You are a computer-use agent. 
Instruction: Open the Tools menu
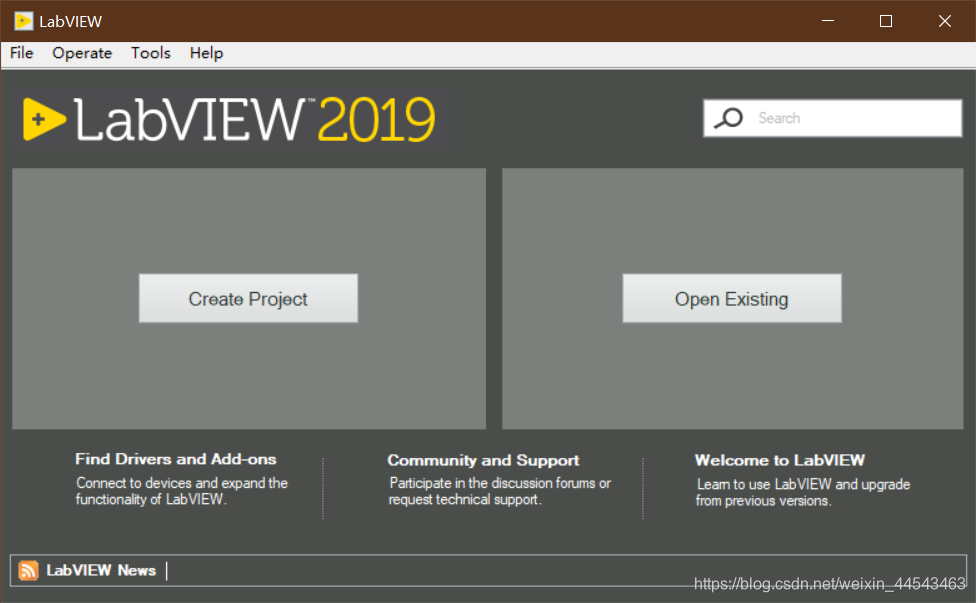pos(151,54)
